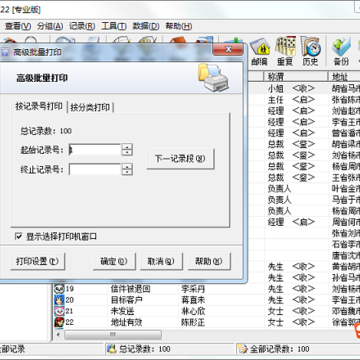The width and height of the screenshot is (360, 360).
Task: Click the 地址 column header
Action: point(344,77)
